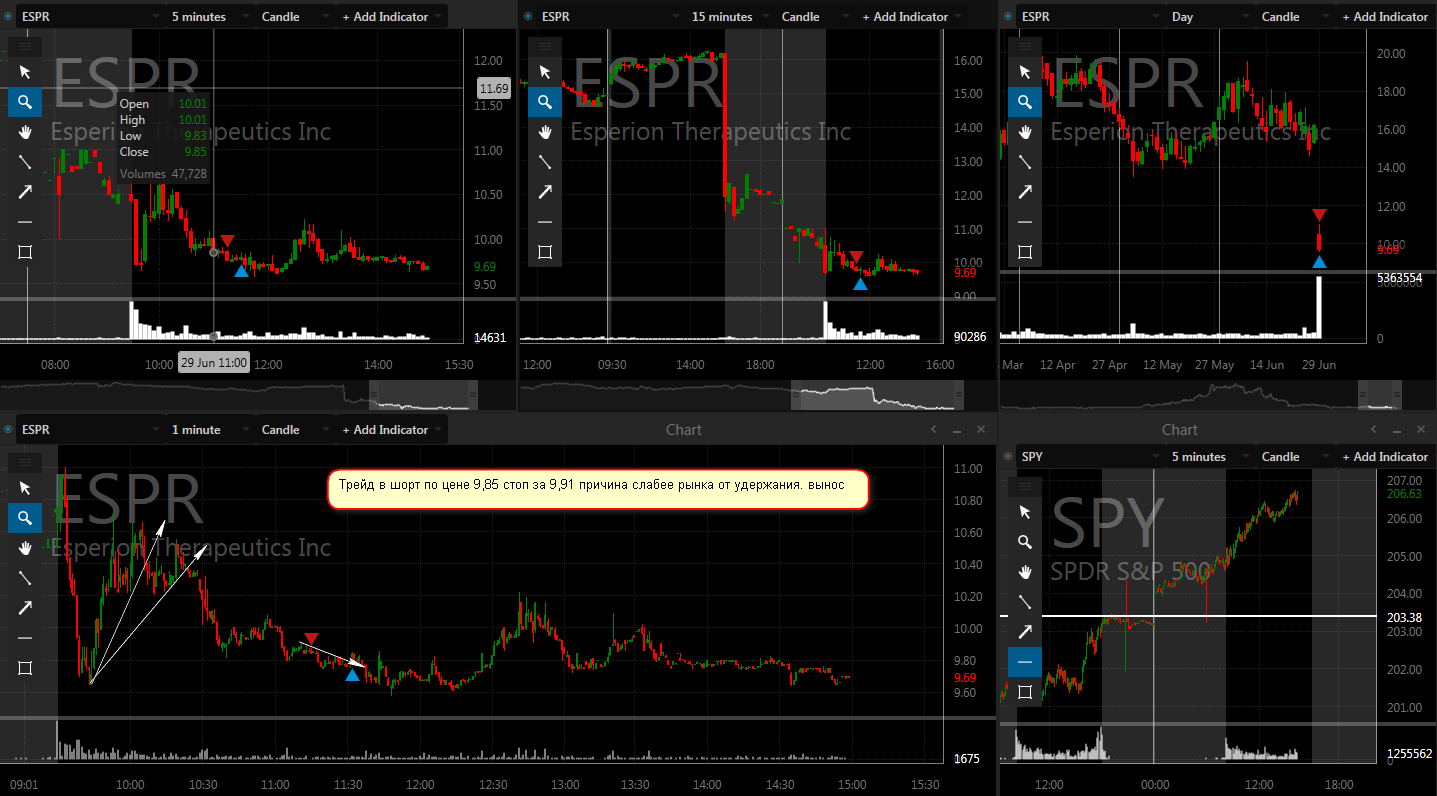Toggle symbol link dot in ESPR 1 minute chart
Viewport: 1437px width, 796px height.
8,430
